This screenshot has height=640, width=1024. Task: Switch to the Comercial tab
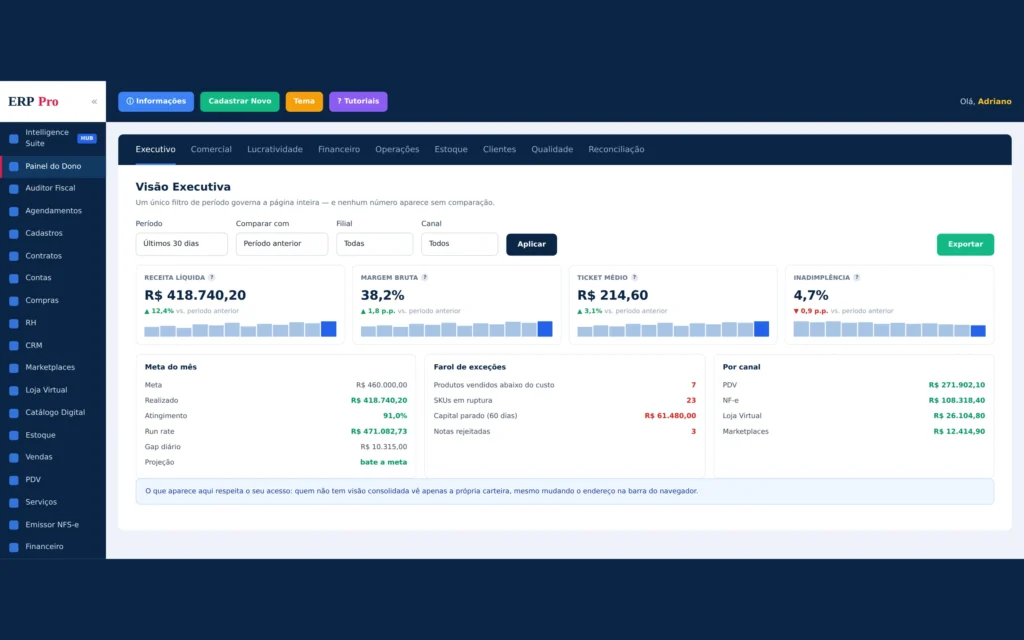pos(211,150)
